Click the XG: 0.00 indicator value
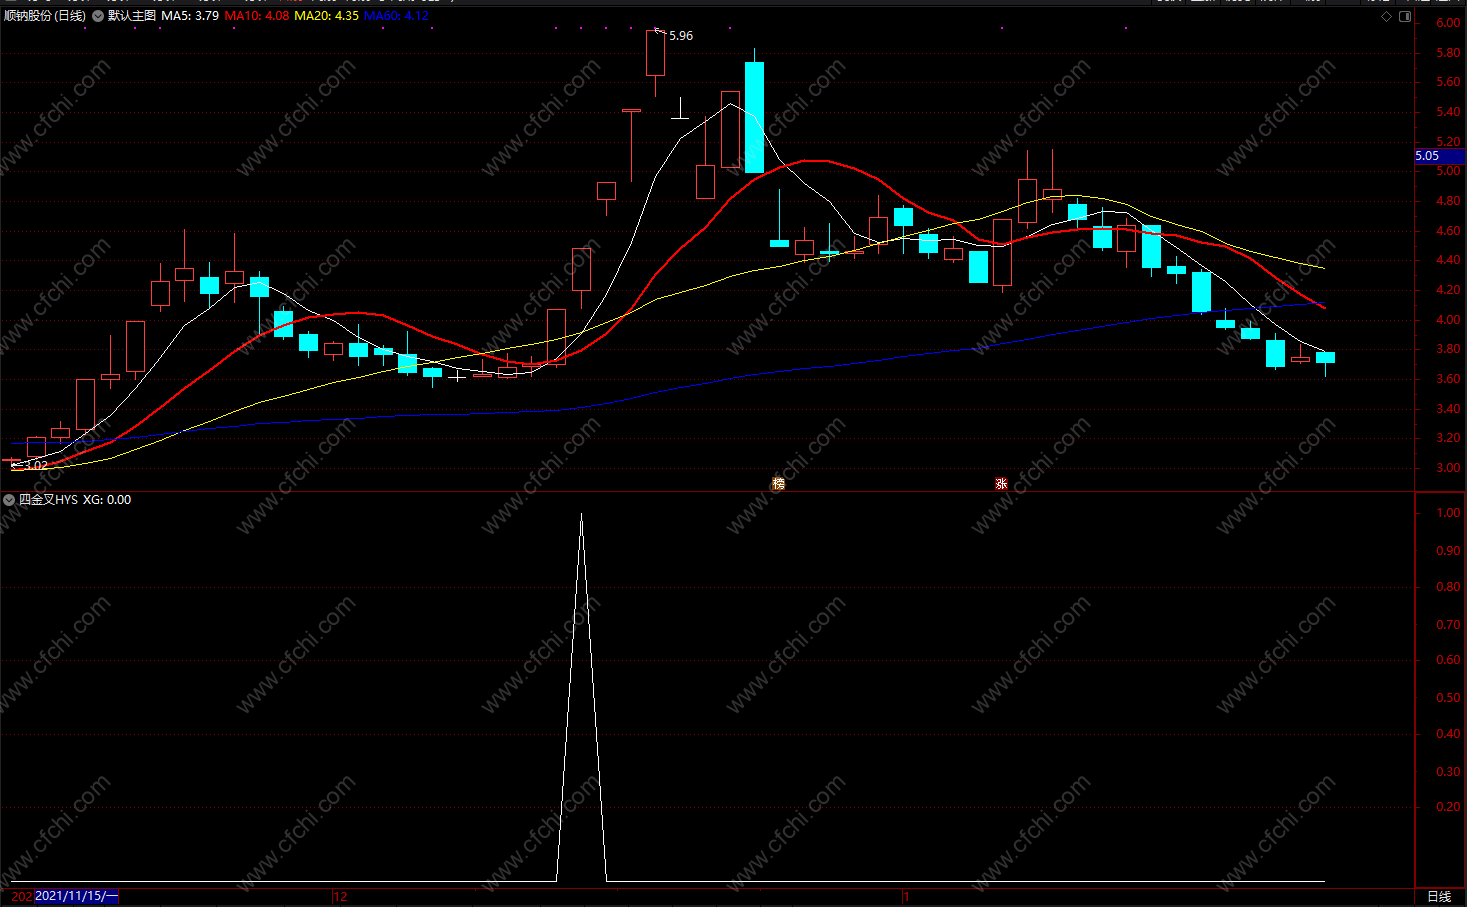The image size is (1467, 907). tap(107, 500)
